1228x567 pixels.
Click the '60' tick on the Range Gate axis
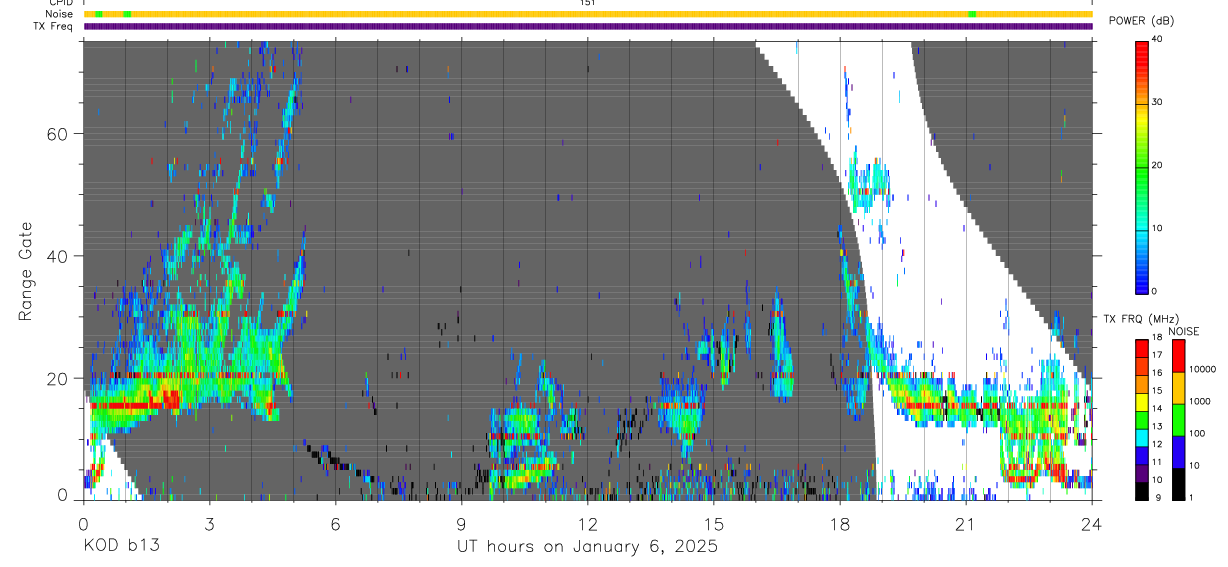click(59, 134)
